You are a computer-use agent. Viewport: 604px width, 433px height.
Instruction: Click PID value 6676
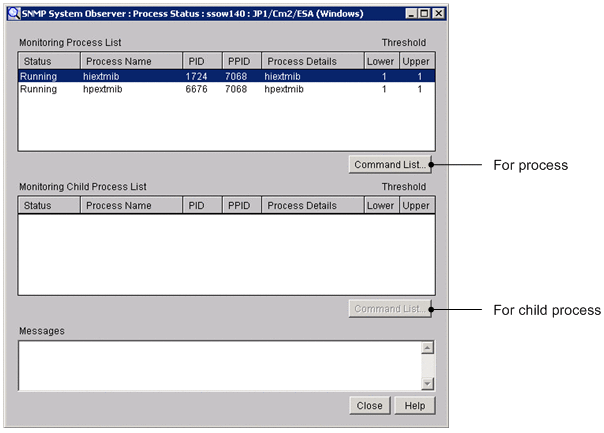coord(196,89)
